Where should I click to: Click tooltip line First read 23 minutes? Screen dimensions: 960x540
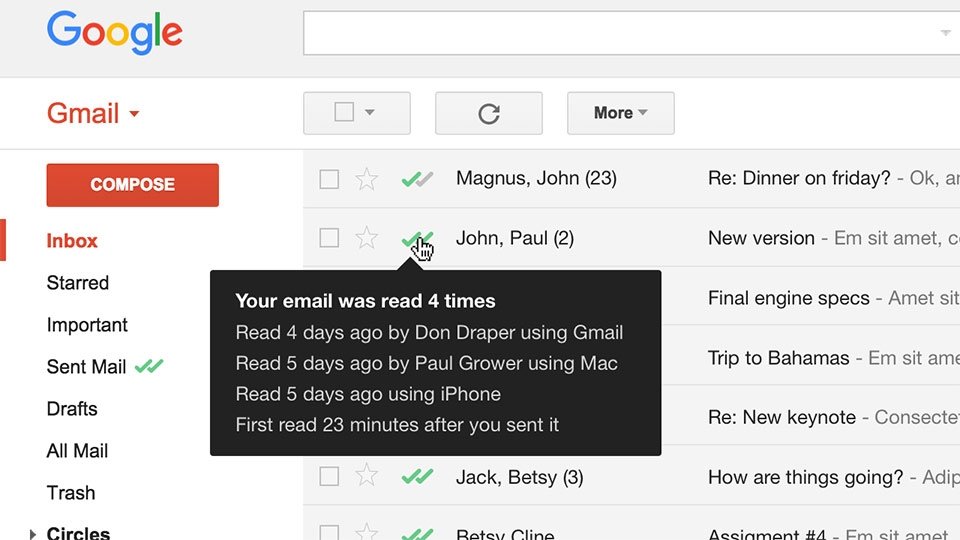[x=397, y=425]
